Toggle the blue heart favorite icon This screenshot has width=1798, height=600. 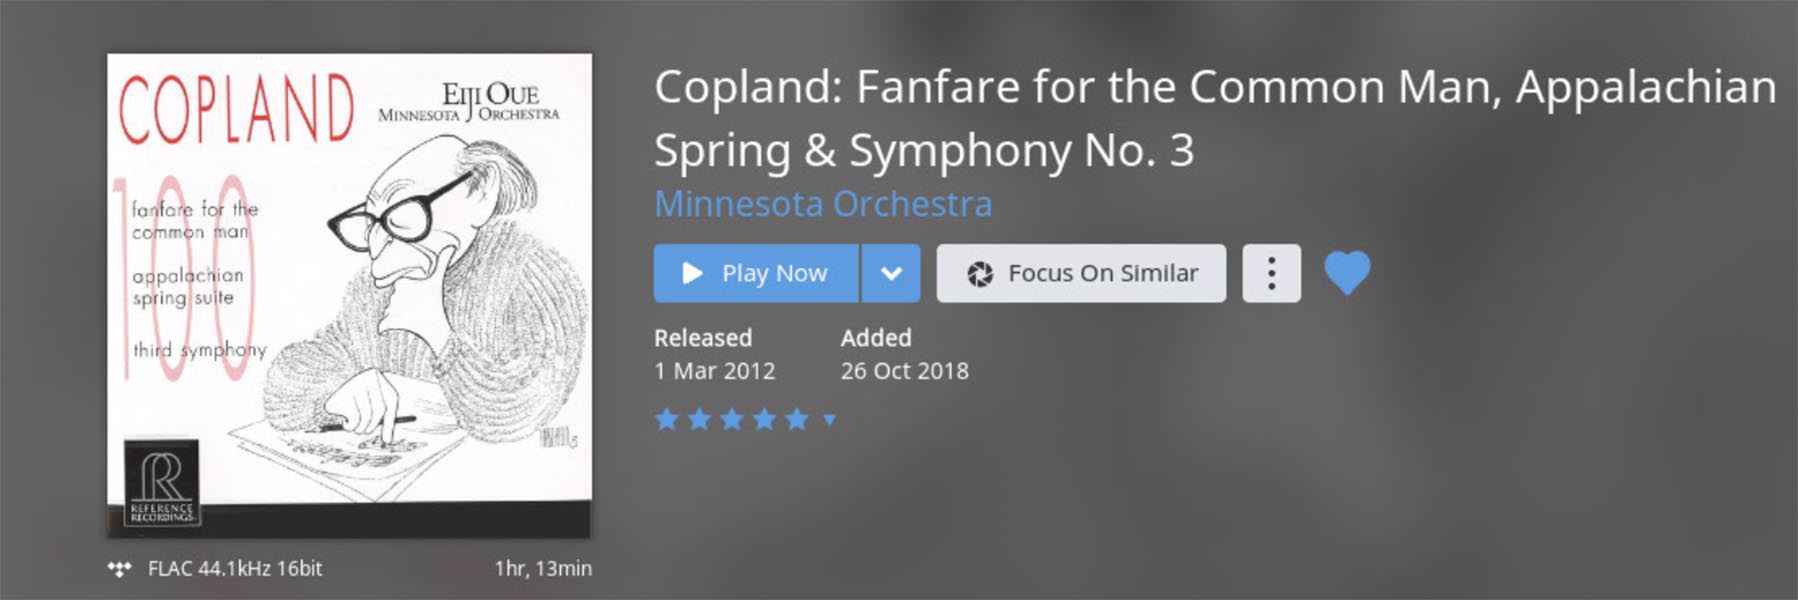[x=1347, y=273]
